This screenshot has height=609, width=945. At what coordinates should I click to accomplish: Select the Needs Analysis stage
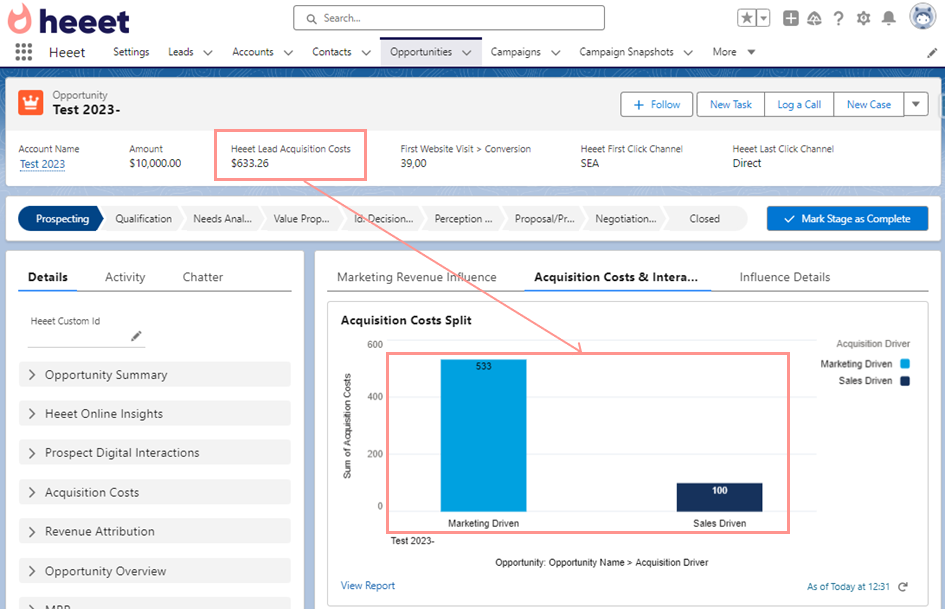(x=222, y=219)
